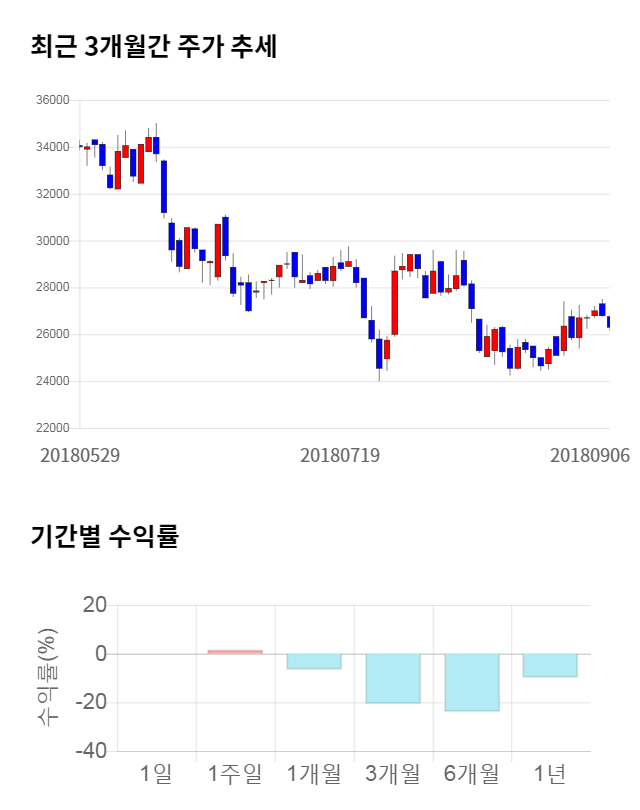Image resolution: width=640 pixels, height=810 pixels.
Task: Click the 수익률(%) y-axis title
Action: tap(46, 677)
